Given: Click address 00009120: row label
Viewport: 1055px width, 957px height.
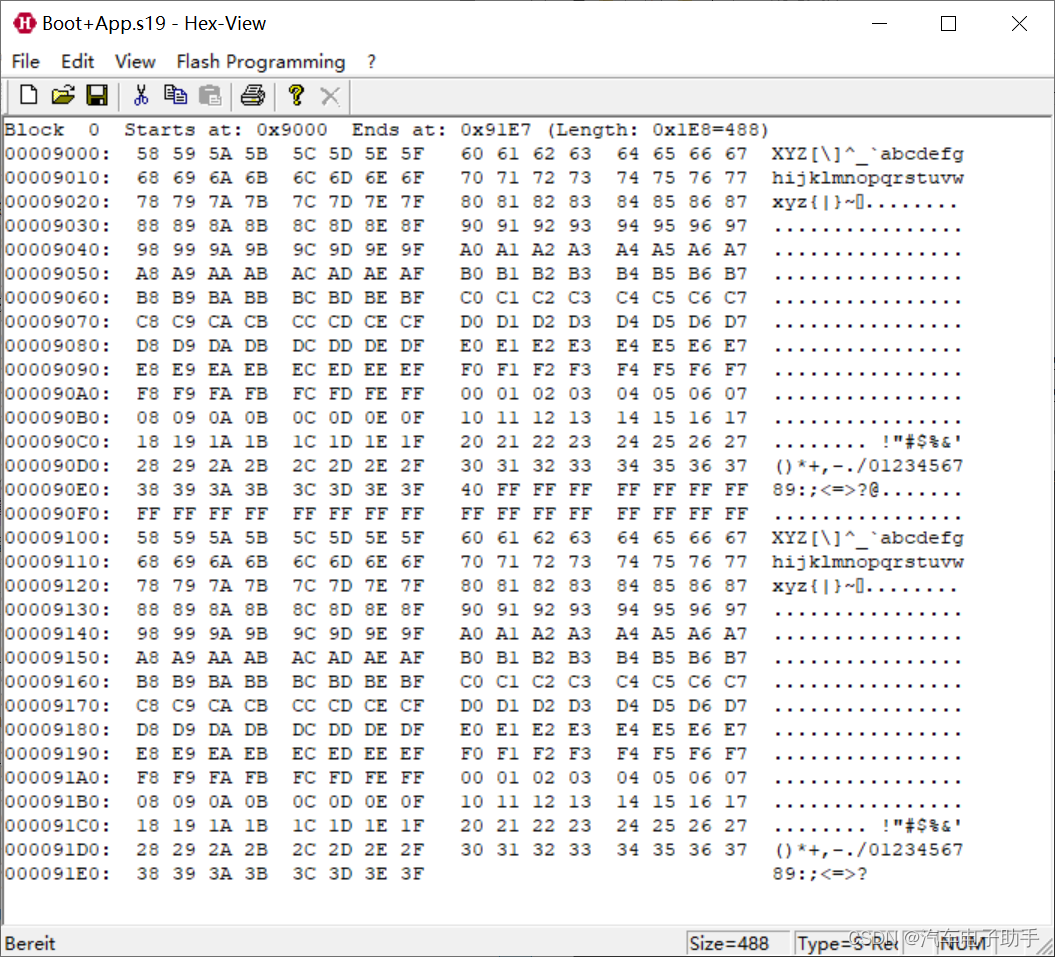Looking at the screenshot, I should [x=57, y=586].
